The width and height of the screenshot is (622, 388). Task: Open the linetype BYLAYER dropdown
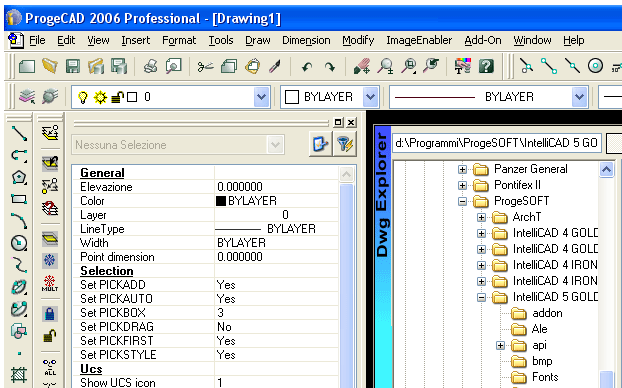coord(579,97)
